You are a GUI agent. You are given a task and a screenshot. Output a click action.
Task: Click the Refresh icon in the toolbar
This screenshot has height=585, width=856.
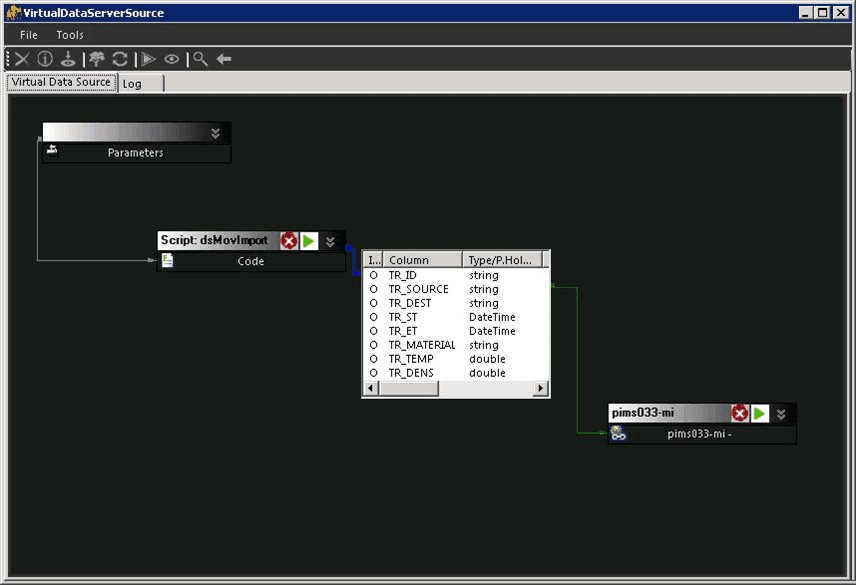coord(120,59)
